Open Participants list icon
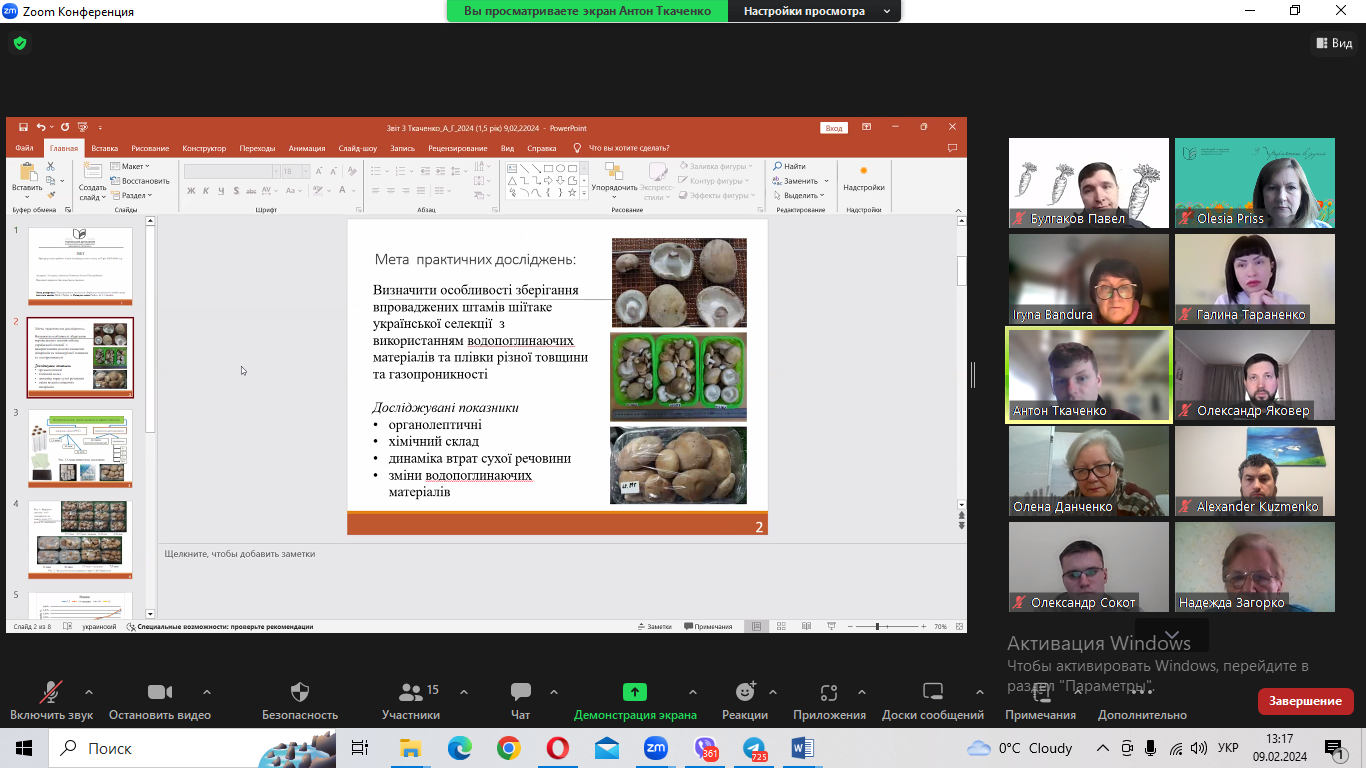Screen dimensions: 1366x768 411,693
